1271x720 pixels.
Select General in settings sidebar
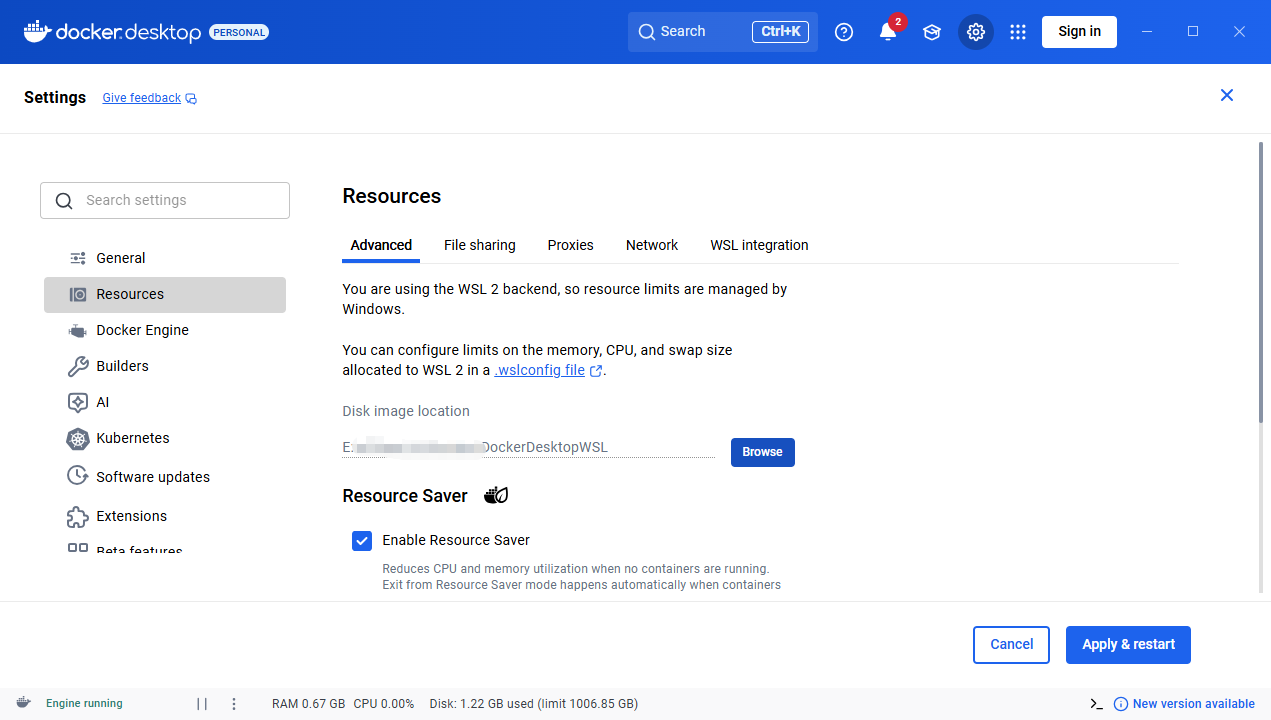pos(165,258)
